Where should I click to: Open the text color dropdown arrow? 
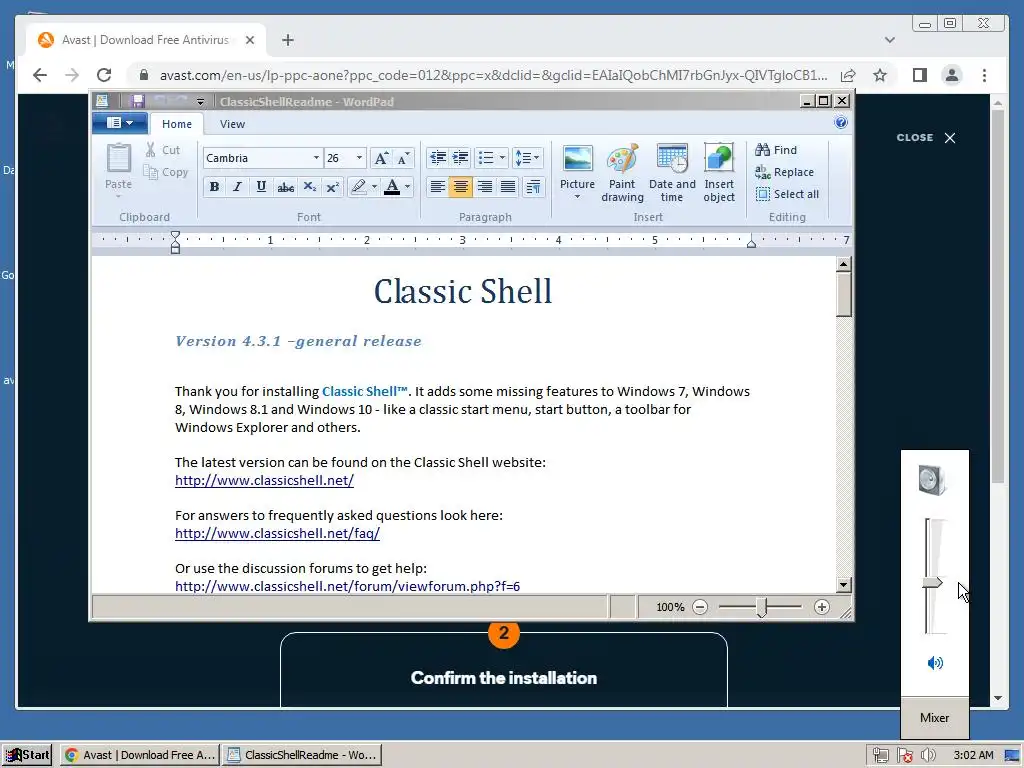click(x=408, y=187)
